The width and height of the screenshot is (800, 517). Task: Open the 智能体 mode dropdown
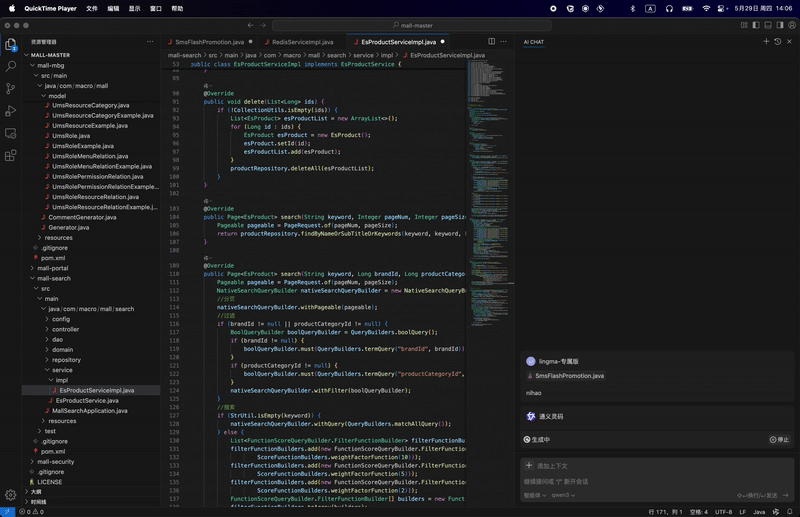point(534,495)
